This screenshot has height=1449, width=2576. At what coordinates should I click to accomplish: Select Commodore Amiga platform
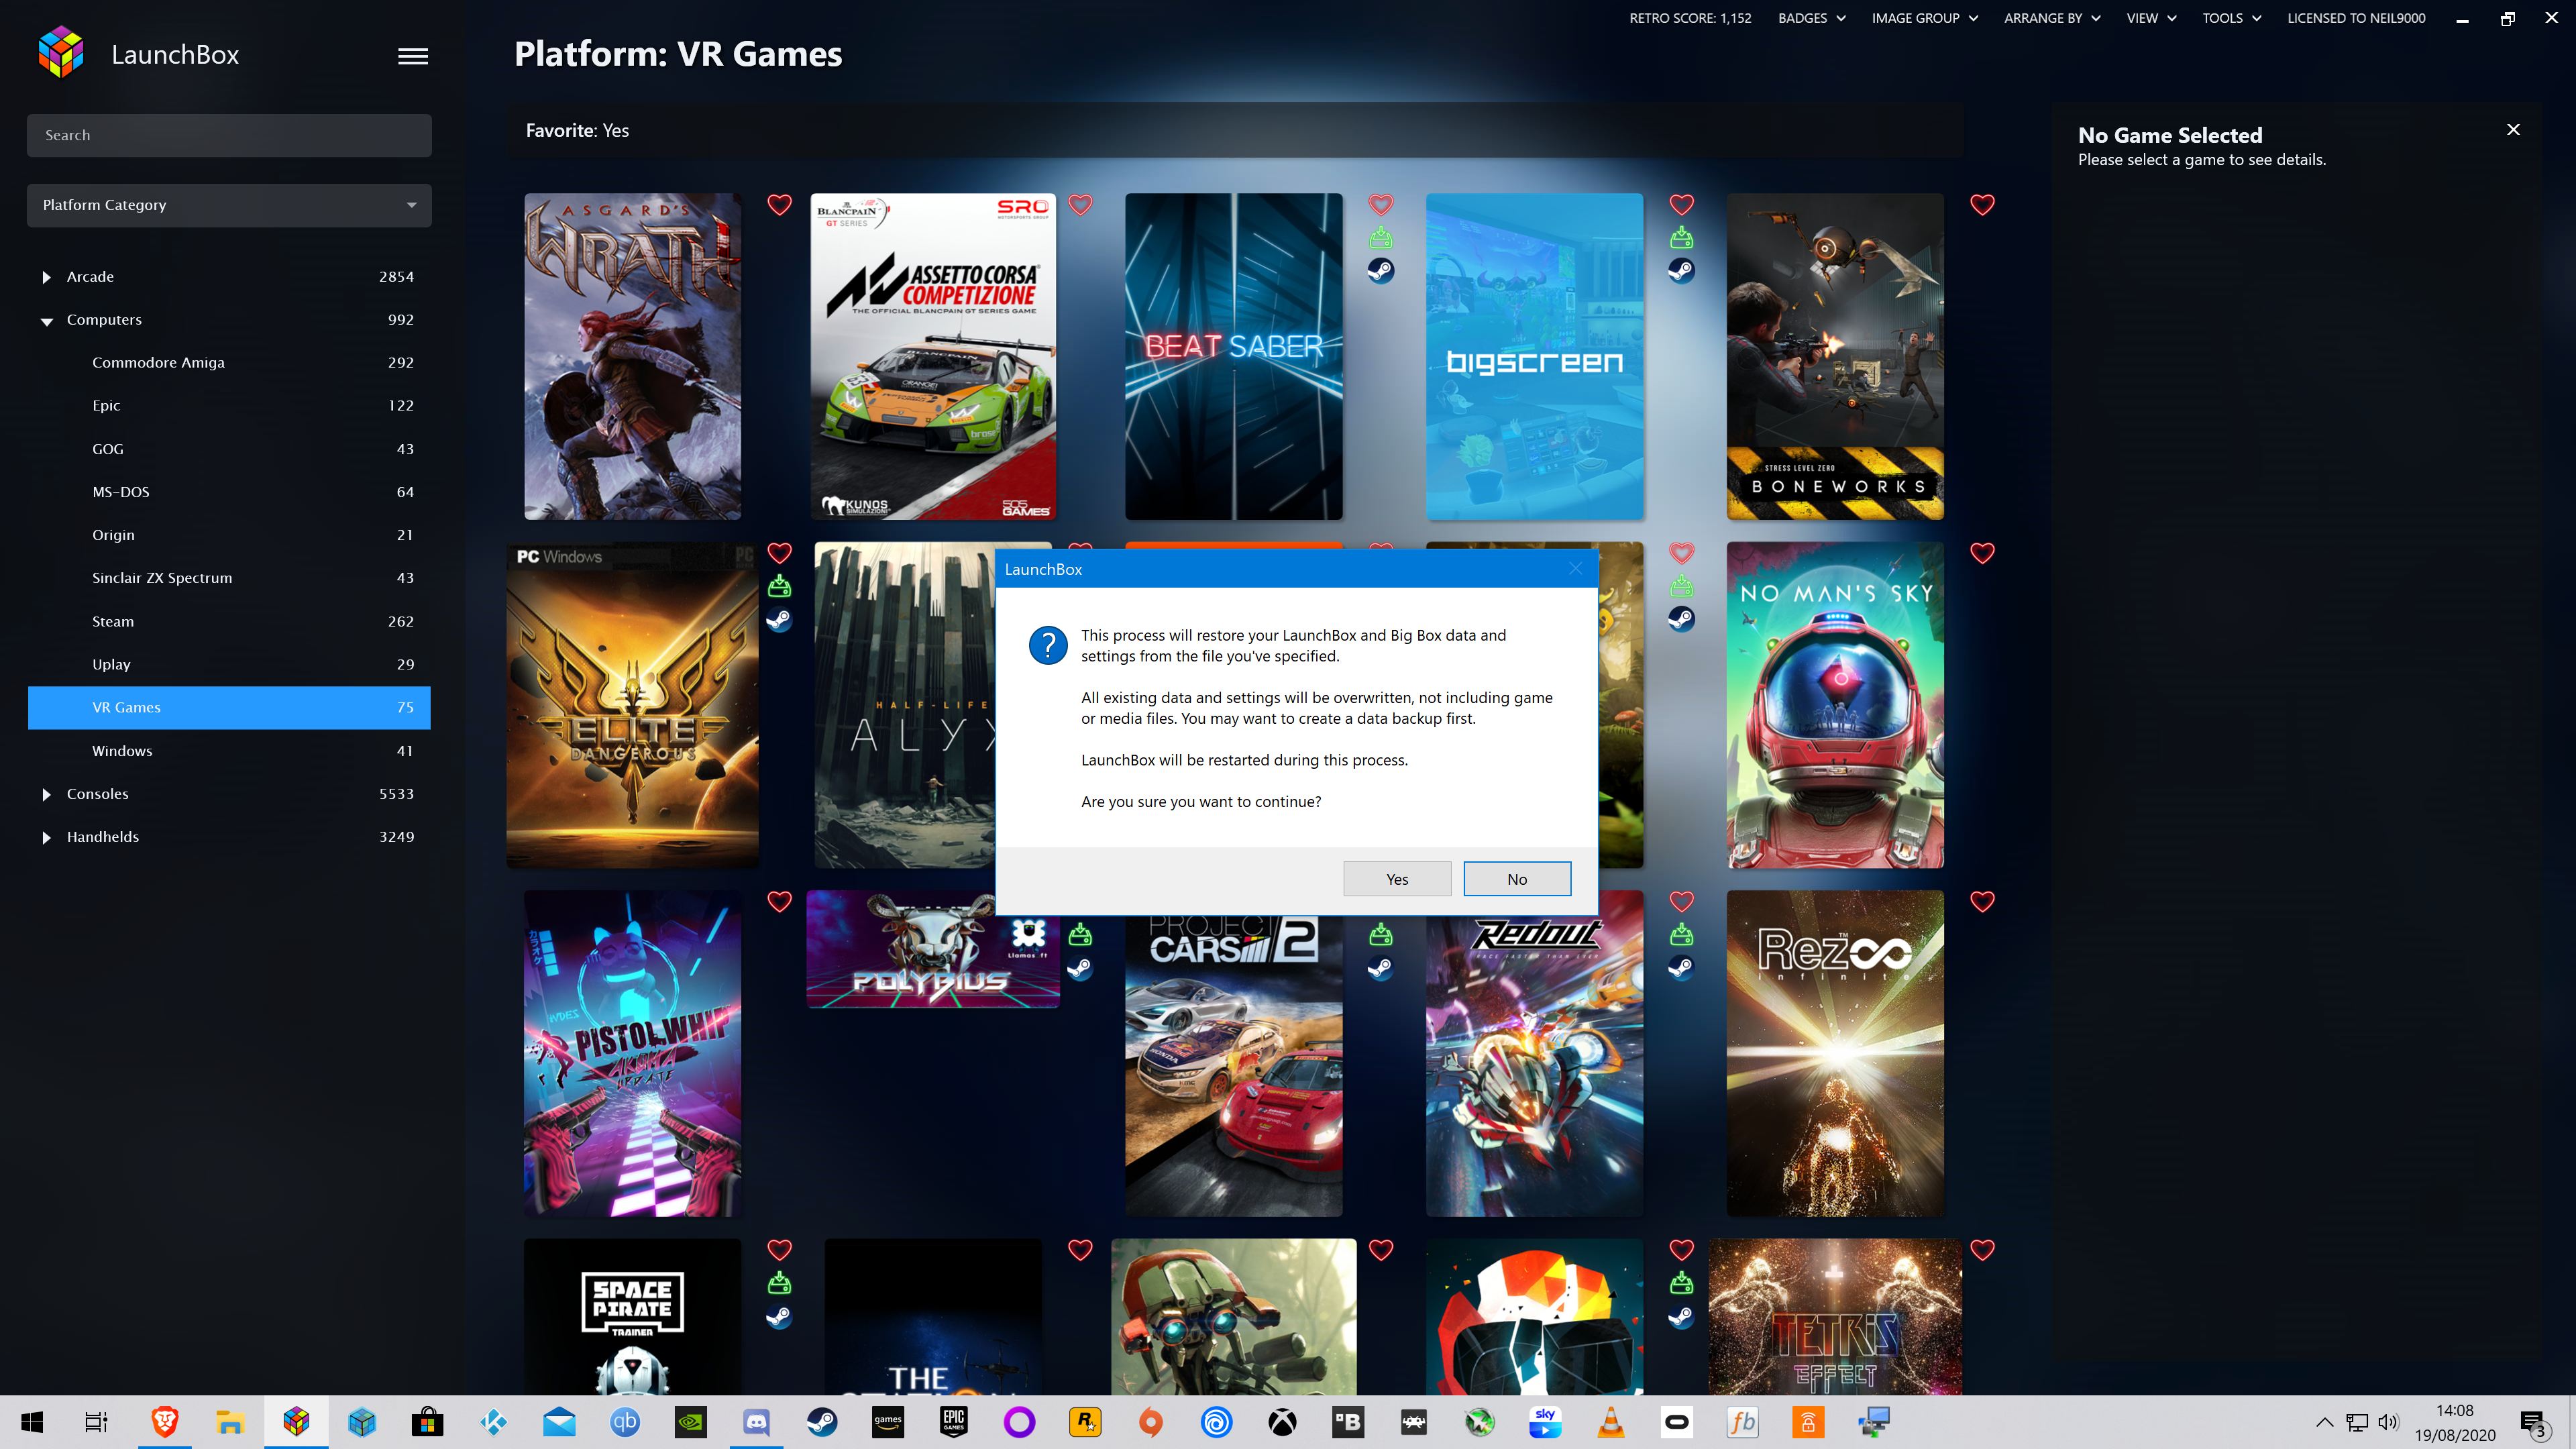(x=229, y=362)
